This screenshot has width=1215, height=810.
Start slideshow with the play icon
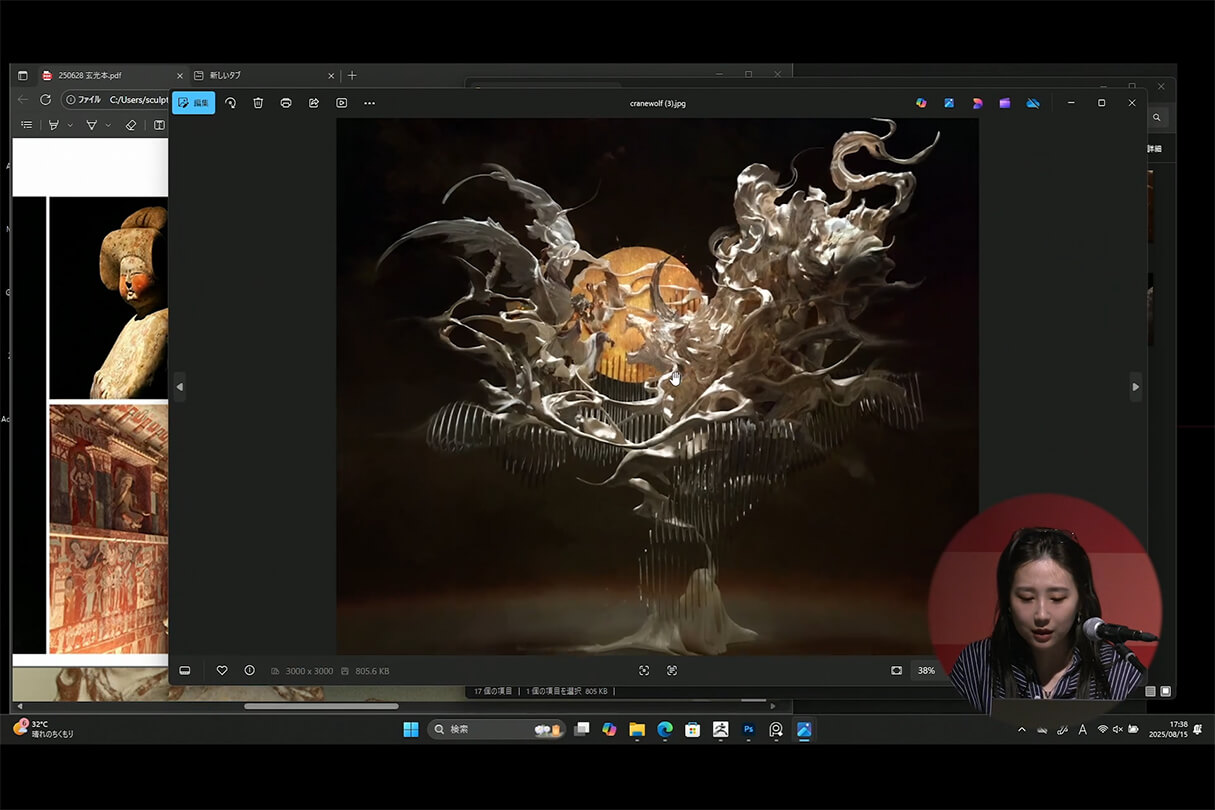point(342,103)
